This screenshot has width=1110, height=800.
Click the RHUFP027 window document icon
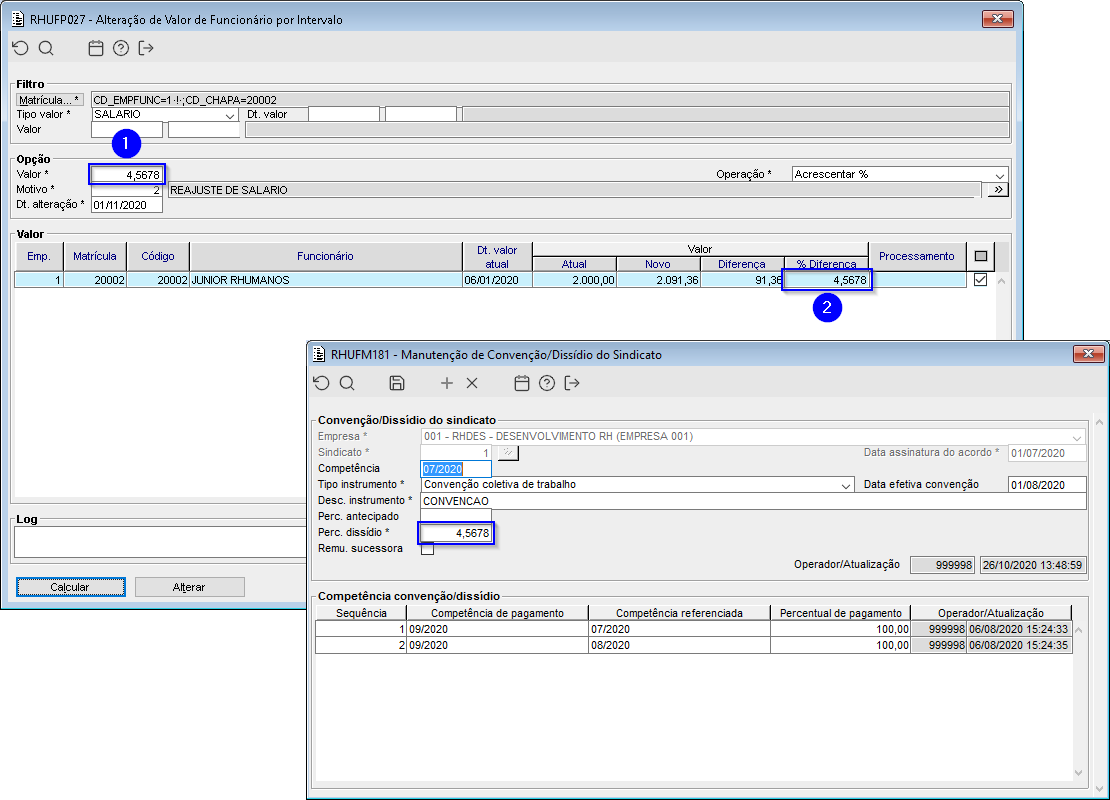18,19
